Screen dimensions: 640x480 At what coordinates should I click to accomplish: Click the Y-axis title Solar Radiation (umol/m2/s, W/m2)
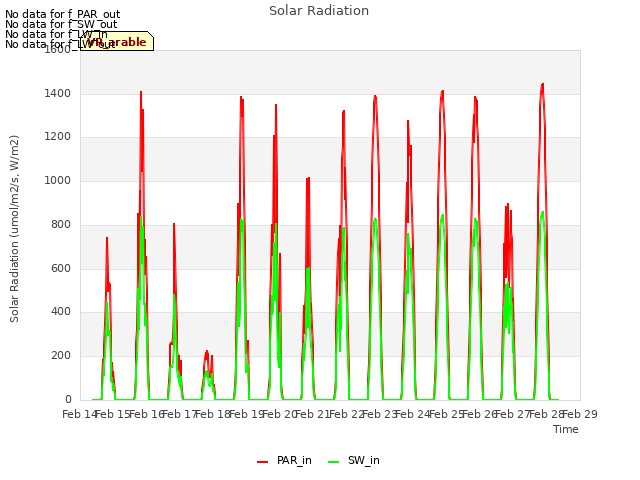tap(14, 229)
